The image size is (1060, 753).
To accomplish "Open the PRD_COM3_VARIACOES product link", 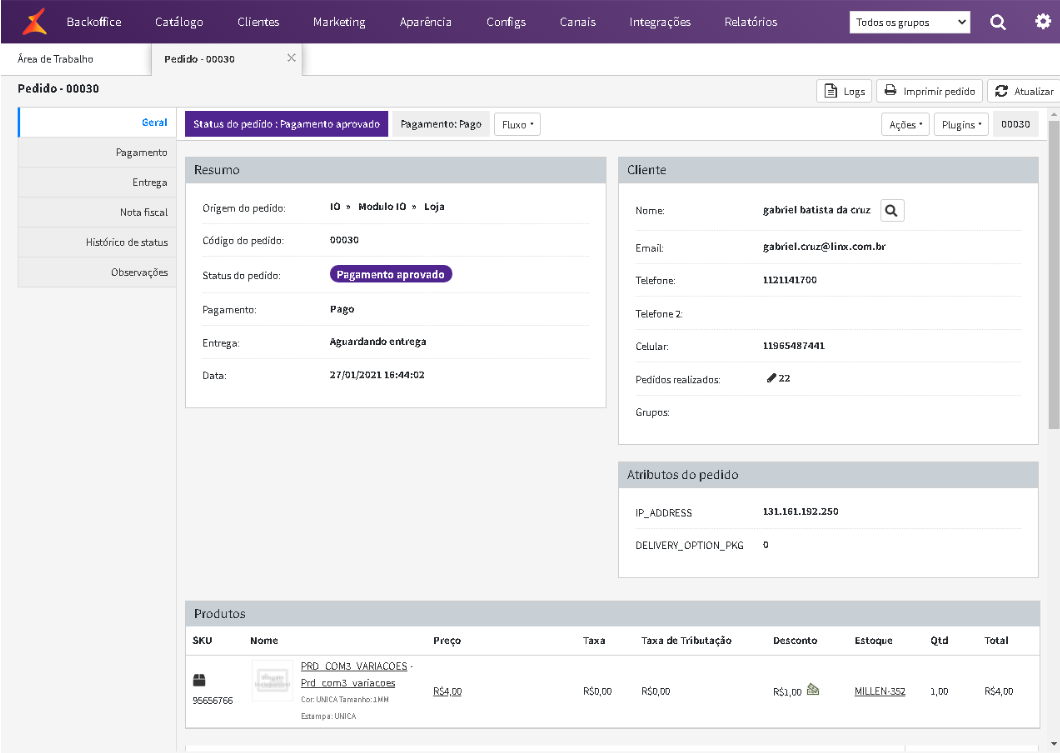I will 356,666.
